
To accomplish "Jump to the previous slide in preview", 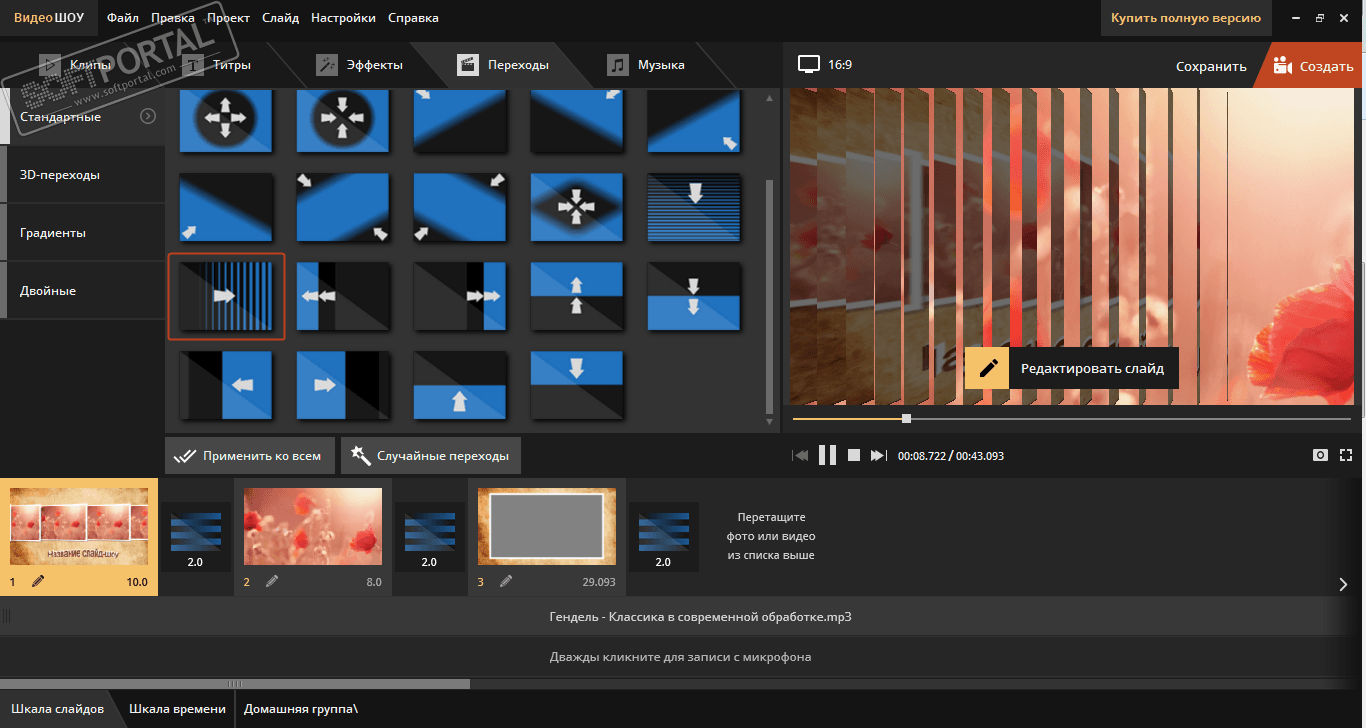I will pos(800,455).
